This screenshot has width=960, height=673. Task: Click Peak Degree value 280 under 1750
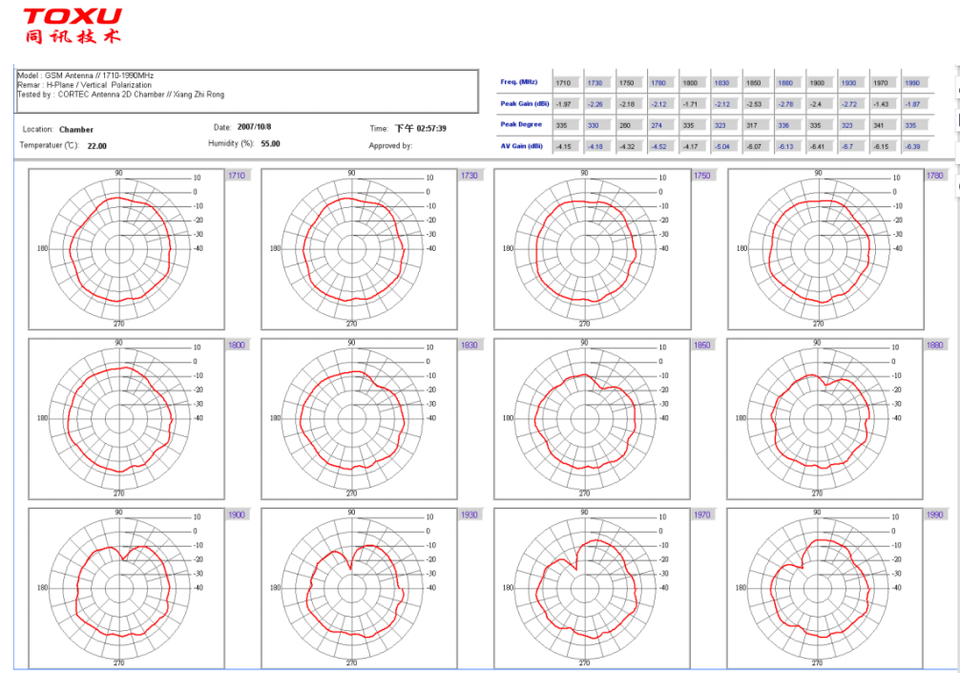[x=631, y=126]
